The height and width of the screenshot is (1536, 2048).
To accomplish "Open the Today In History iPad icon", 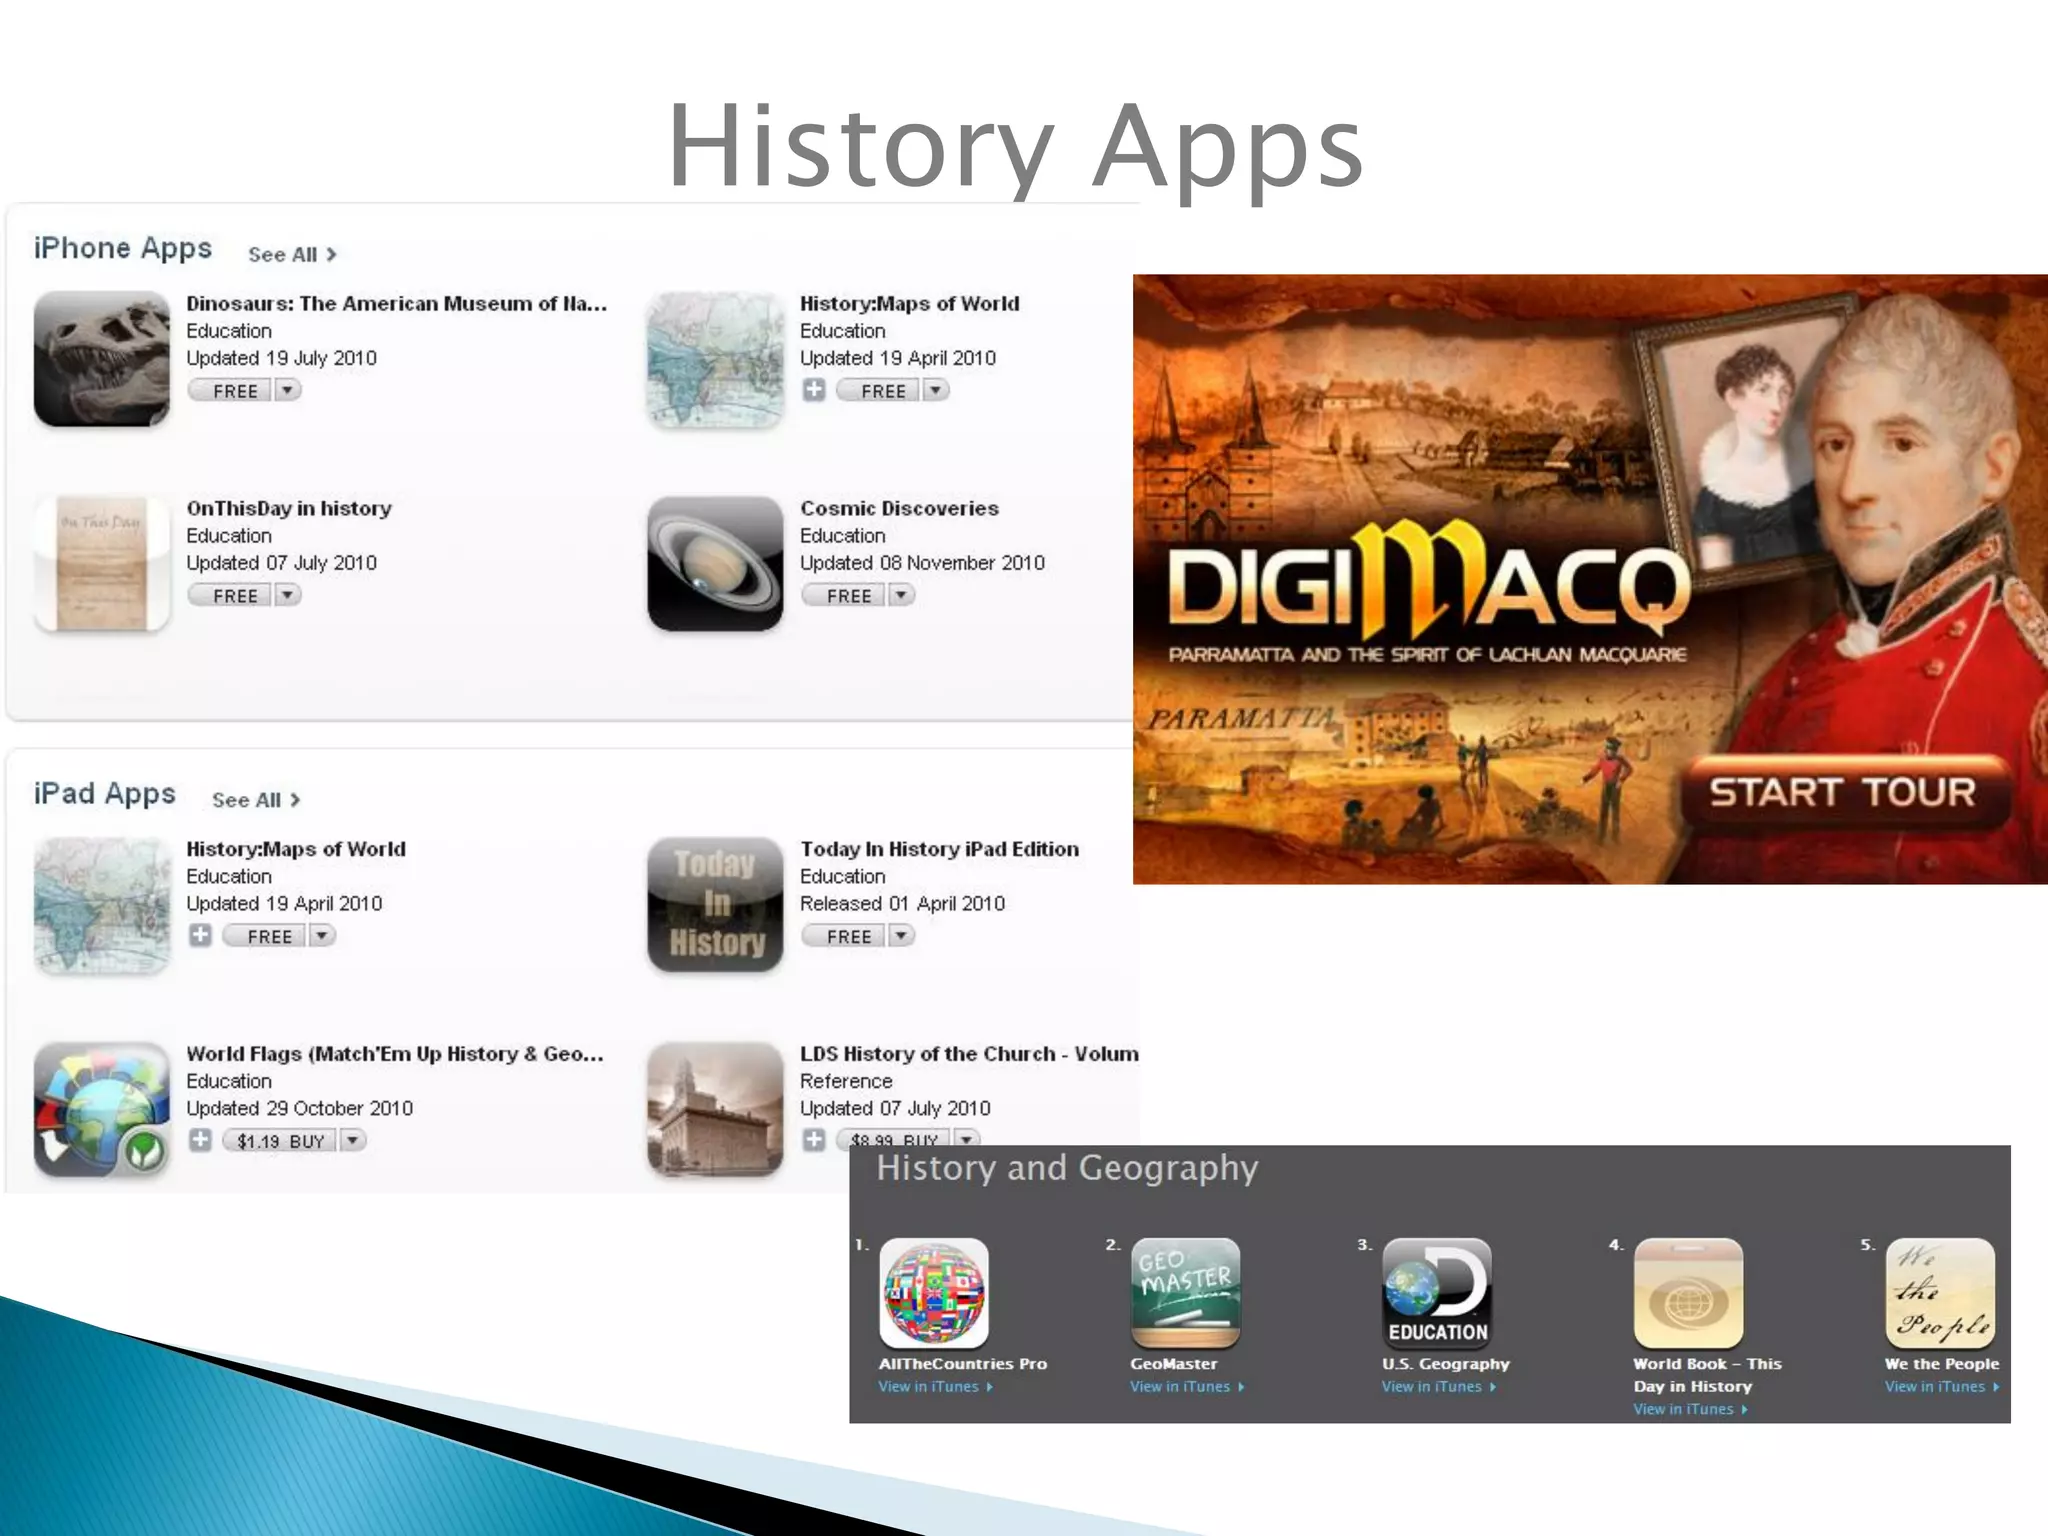I will [715, 905].
